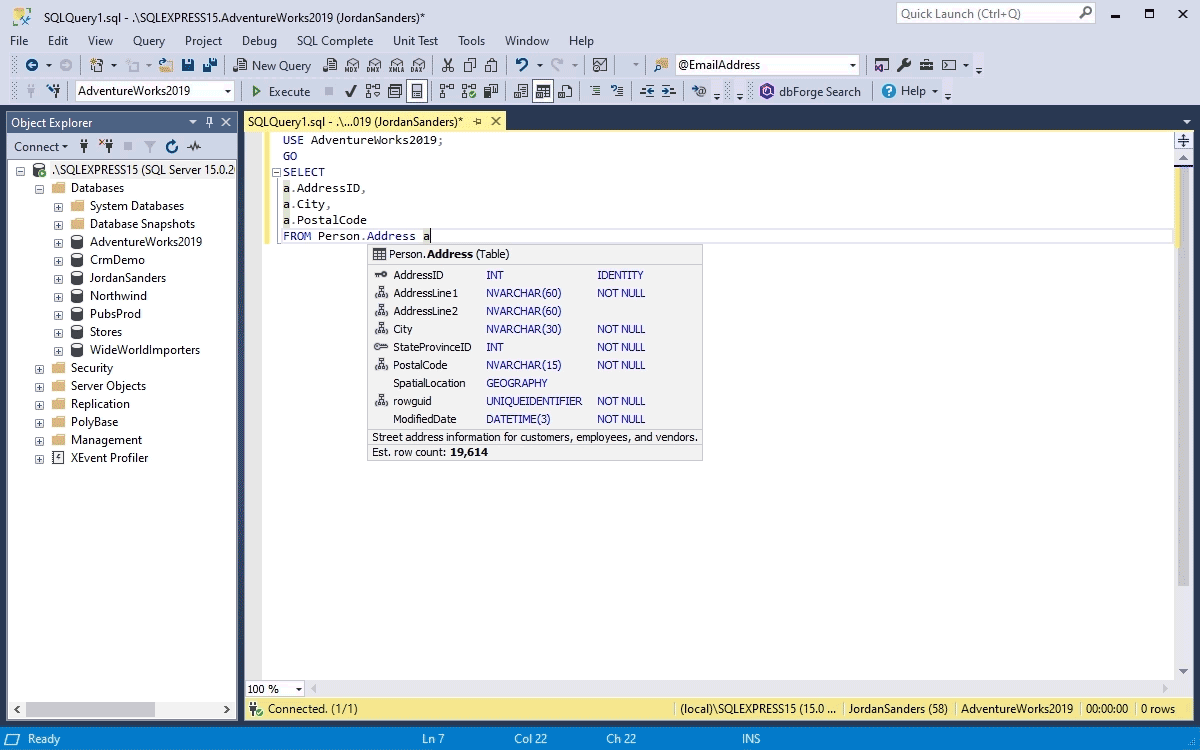The height and width of the screenshot is (750, 1200).
Task: Refresh the Object Explorer
Action: tap(171, 146)
